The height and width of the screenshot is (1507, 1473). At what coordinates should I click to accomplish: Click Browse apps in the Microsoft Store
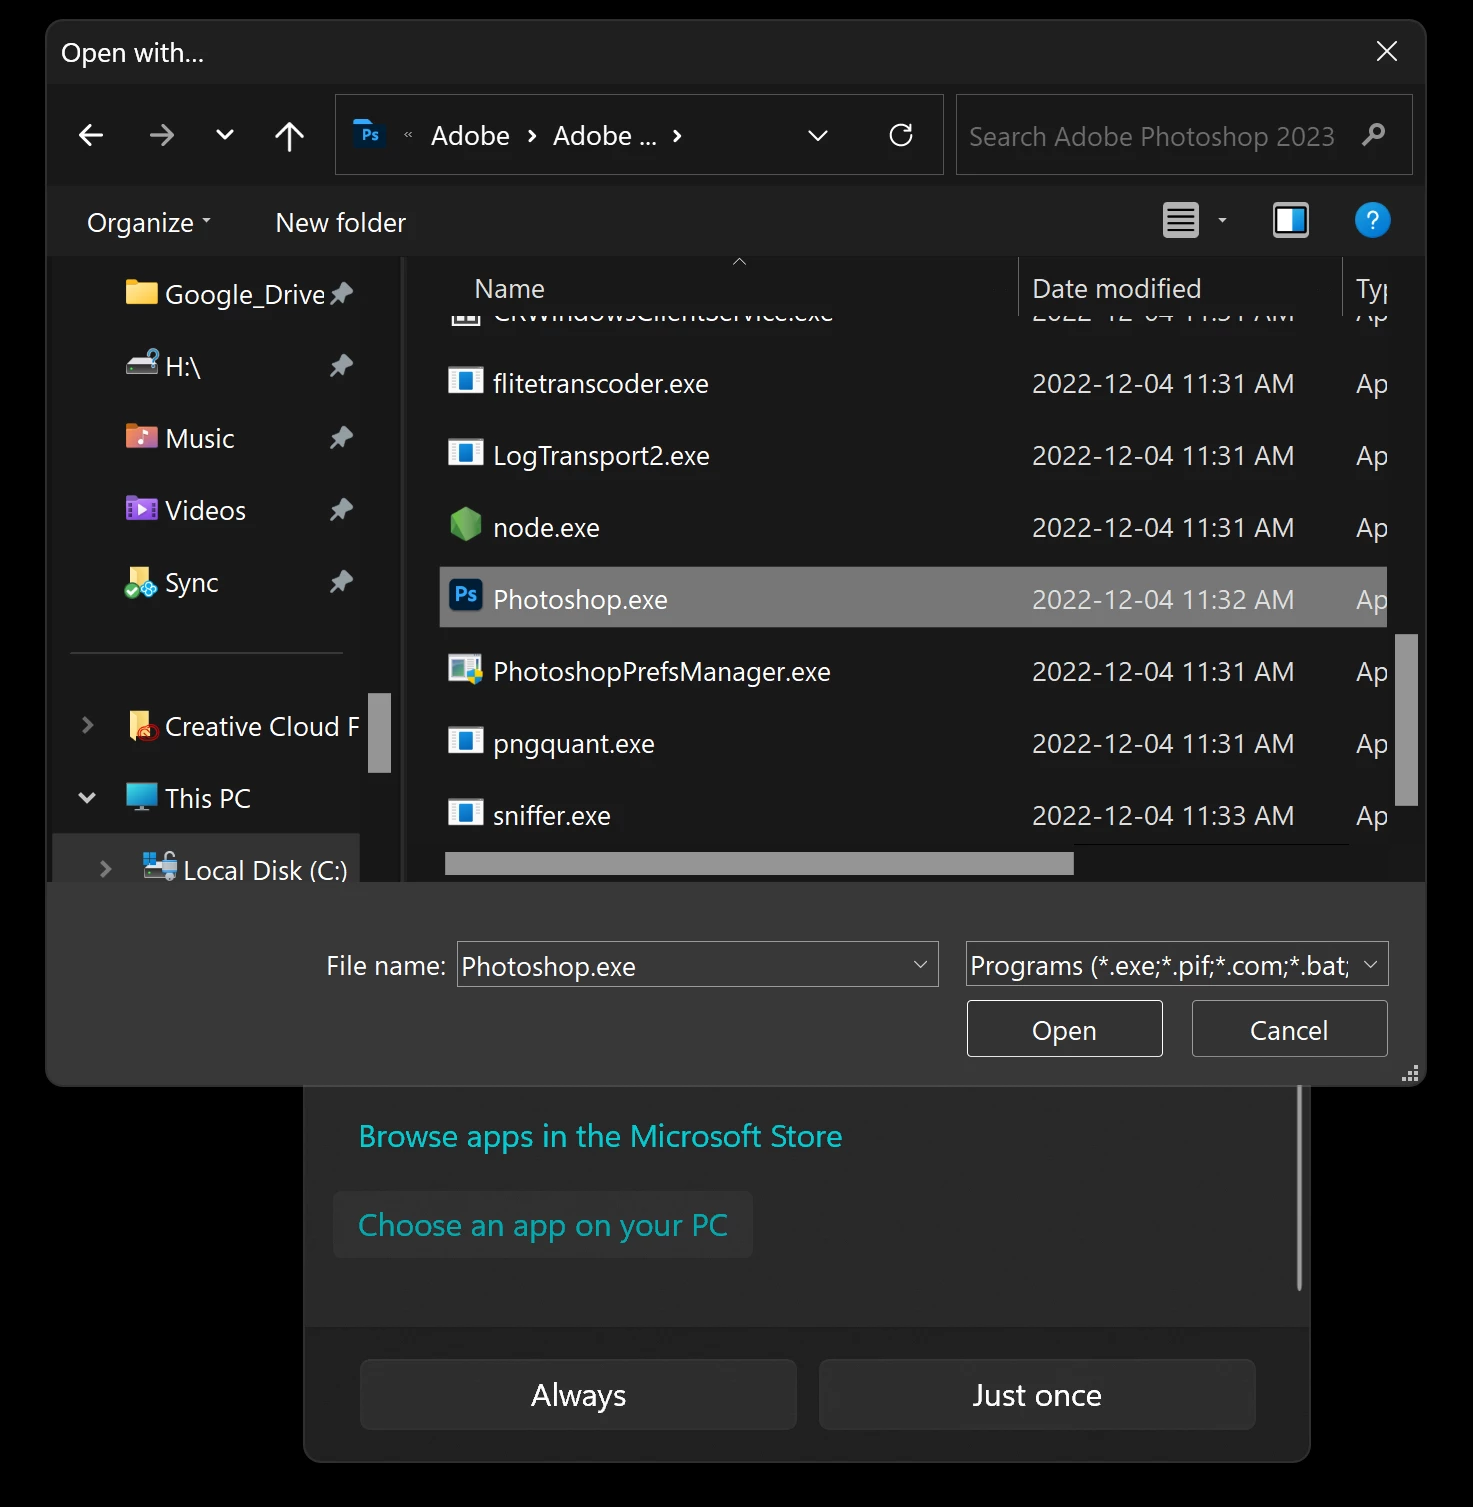(x=600, y=1137)
